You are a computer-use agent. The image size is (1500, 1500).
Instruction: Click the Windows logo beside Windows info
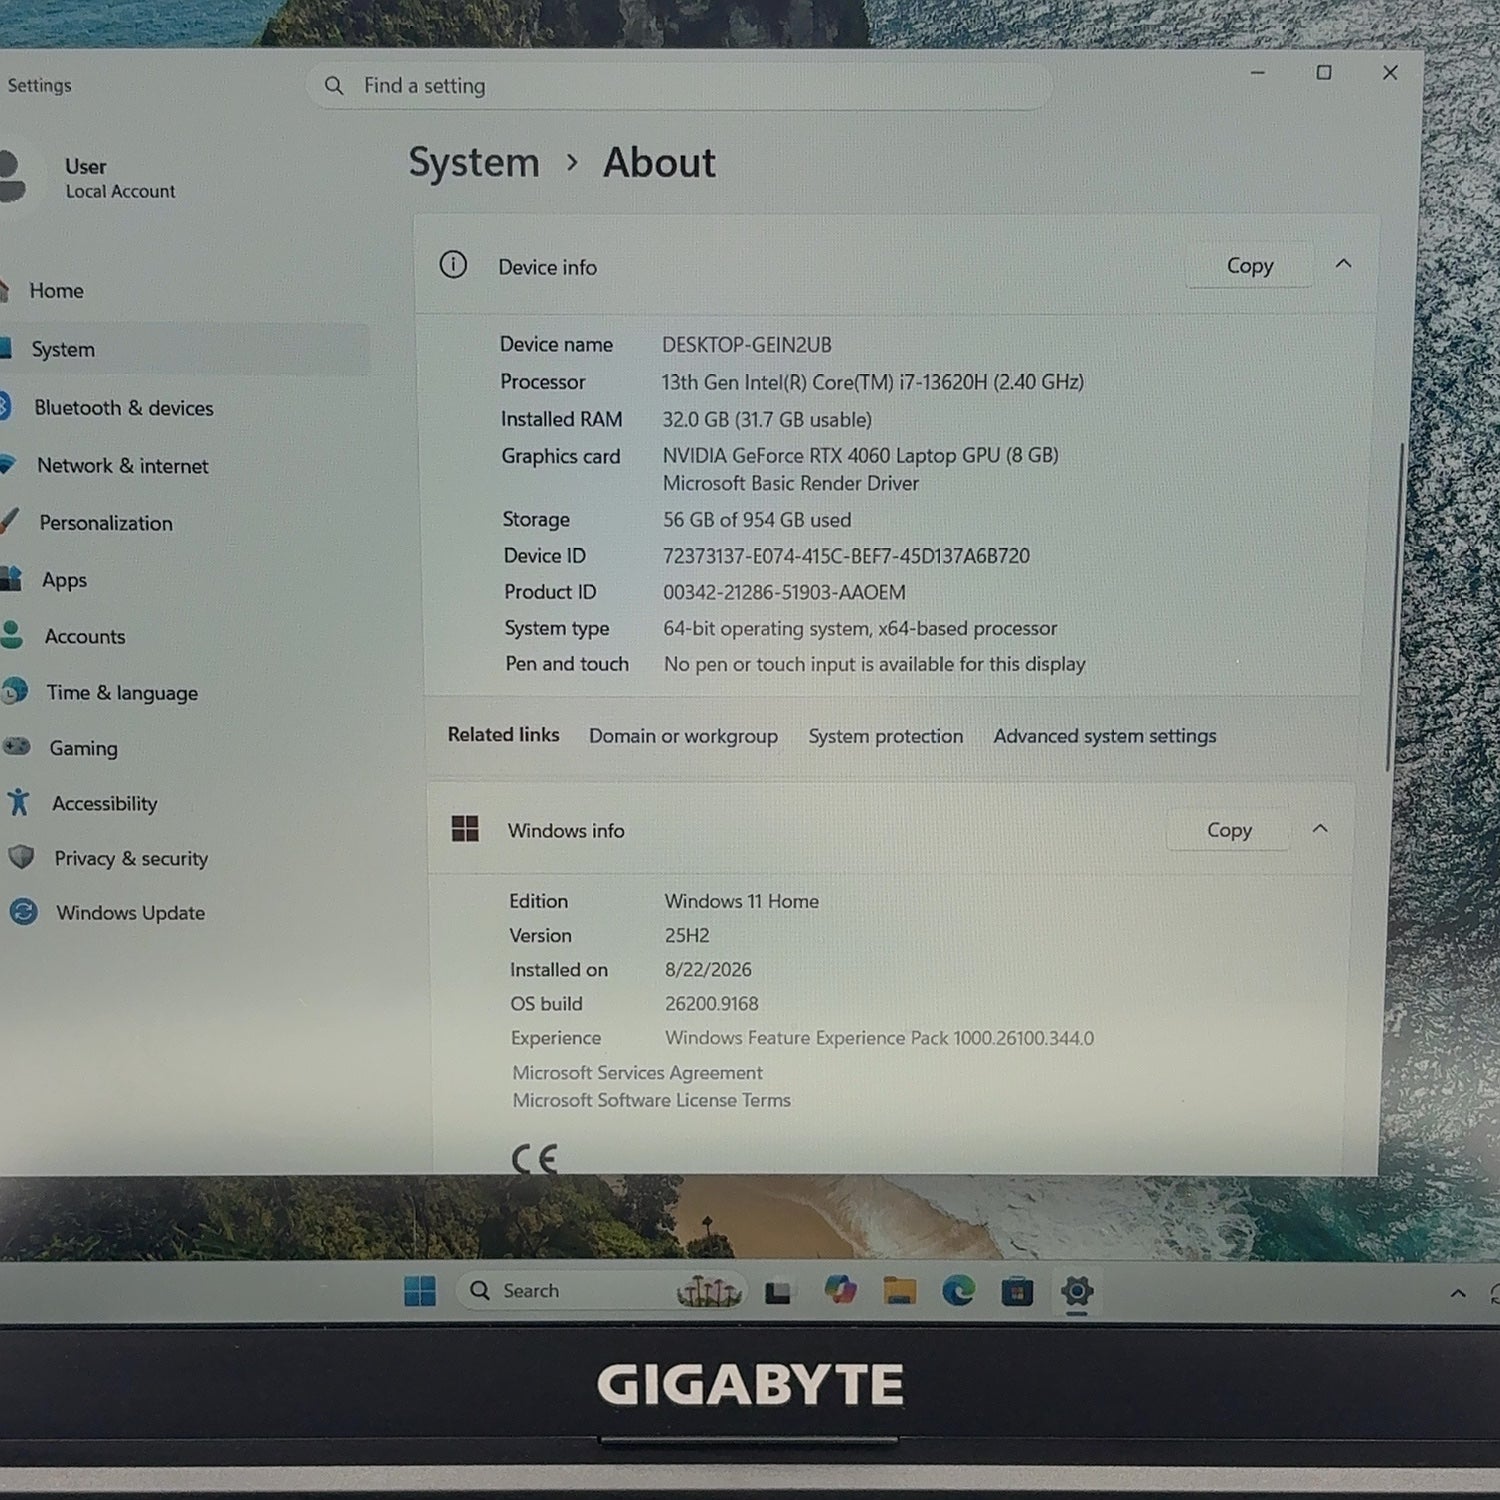coord(465,829)
